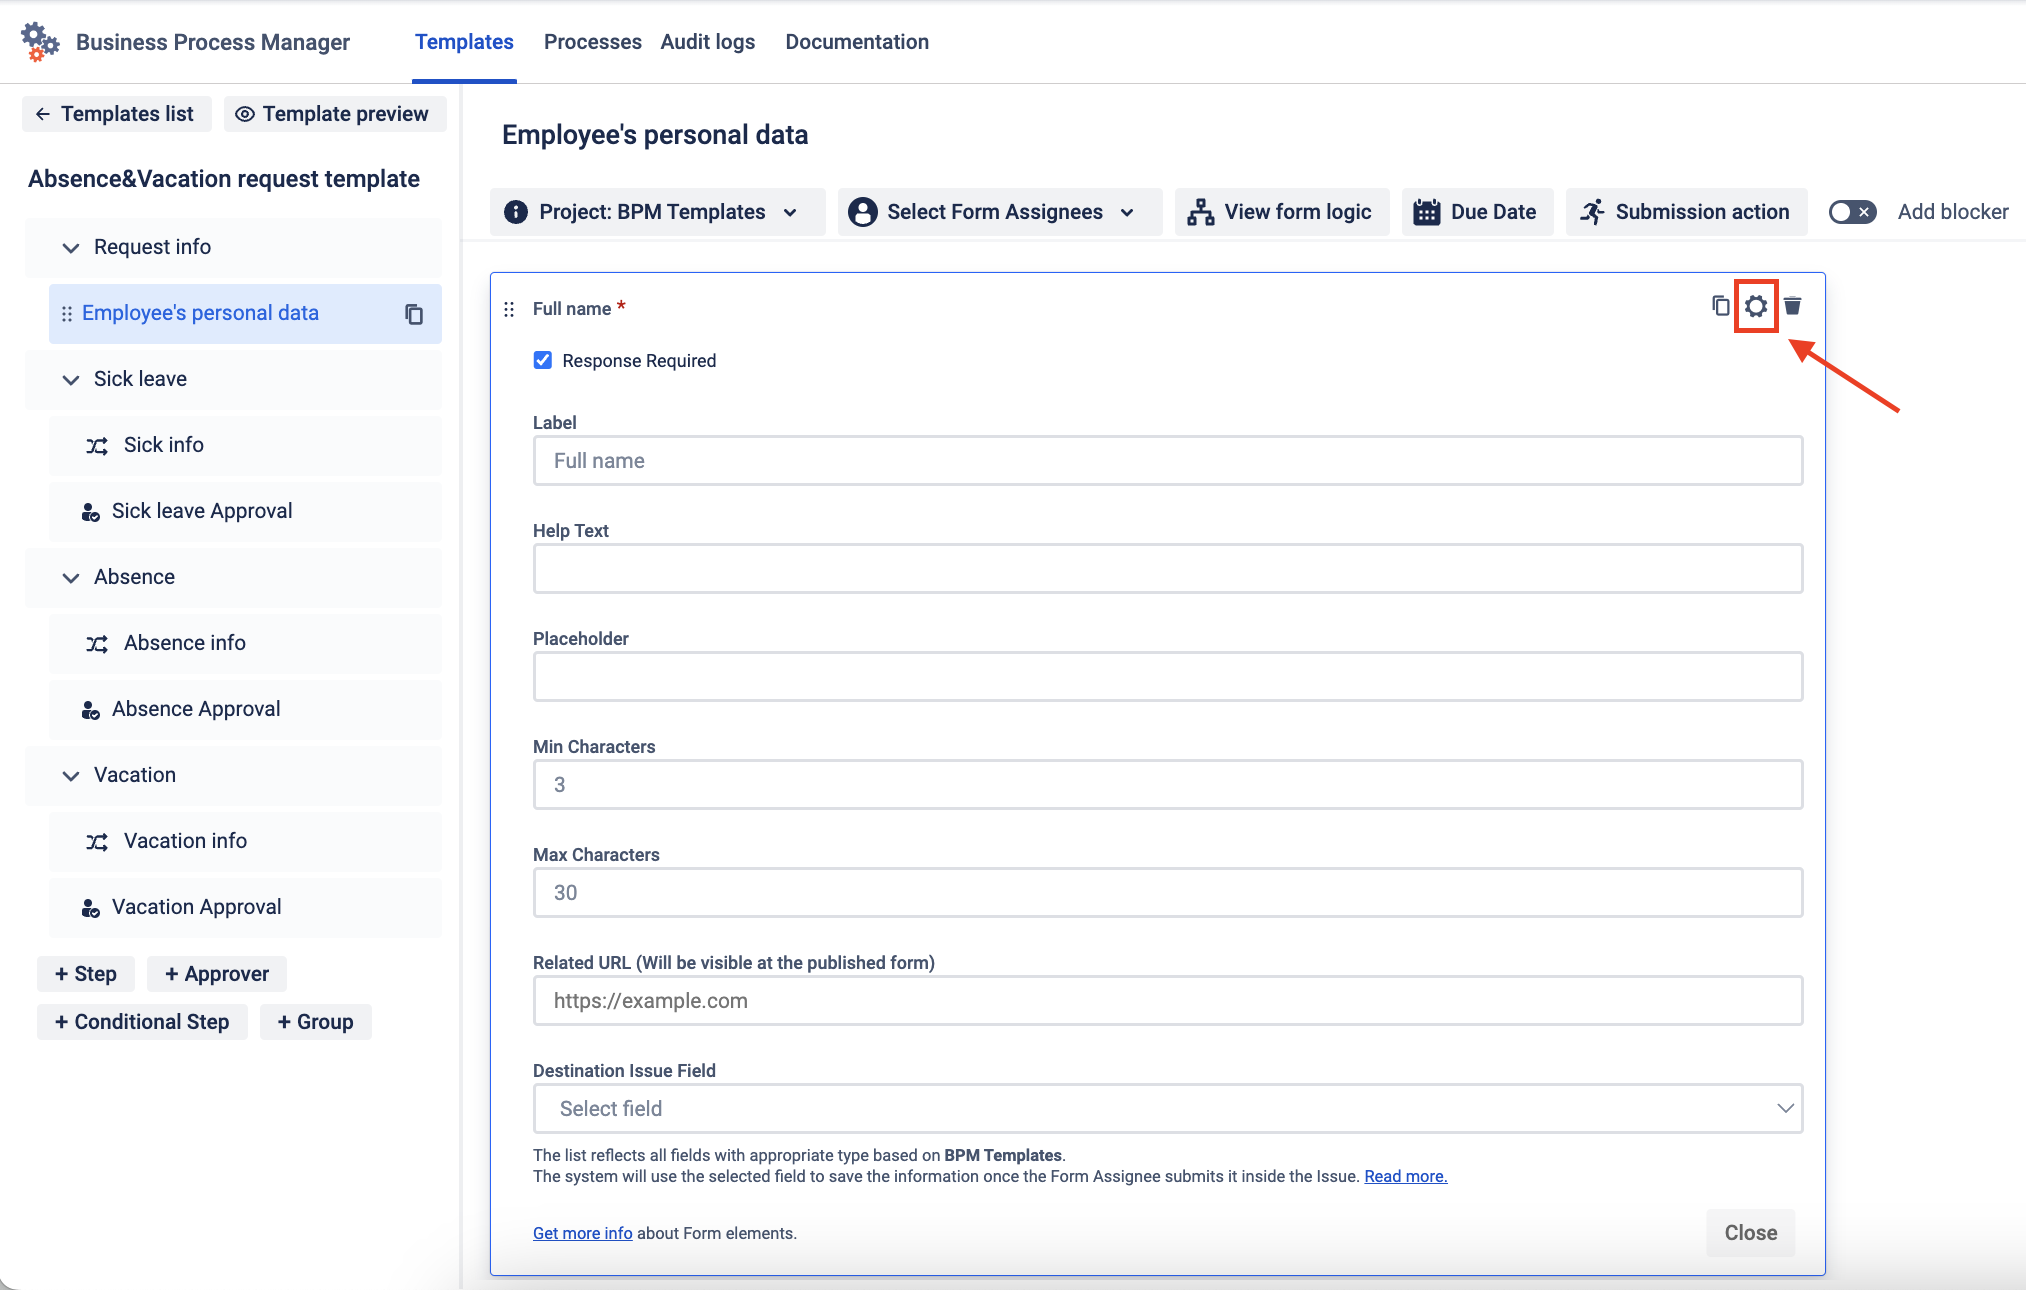
Task: Click the field settings gear icon
Action: point(1755,306)
